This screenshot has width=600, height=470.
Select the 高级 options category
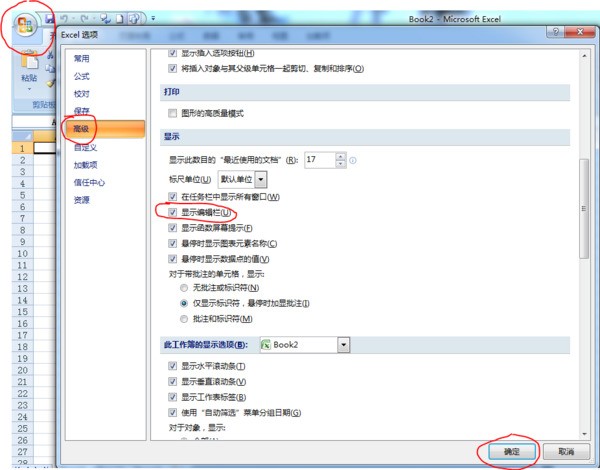(105, 129)
